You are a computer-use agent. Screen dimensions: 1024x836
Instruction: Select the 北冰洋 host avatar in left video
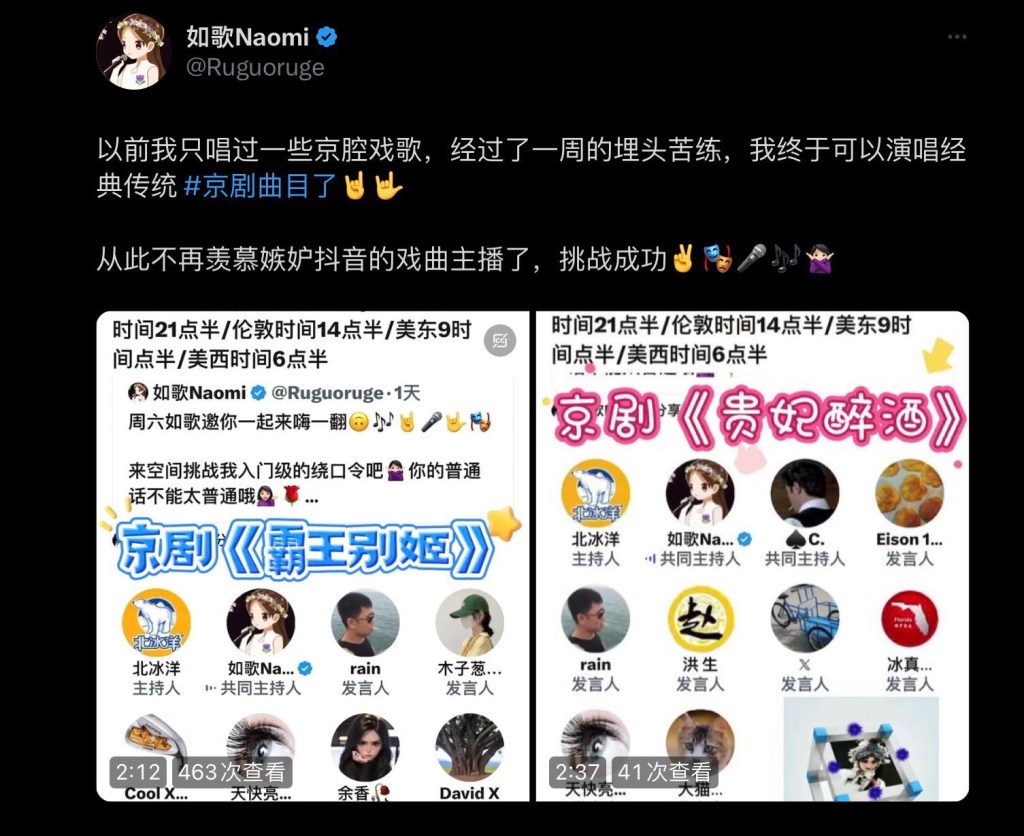coord(156,622)
